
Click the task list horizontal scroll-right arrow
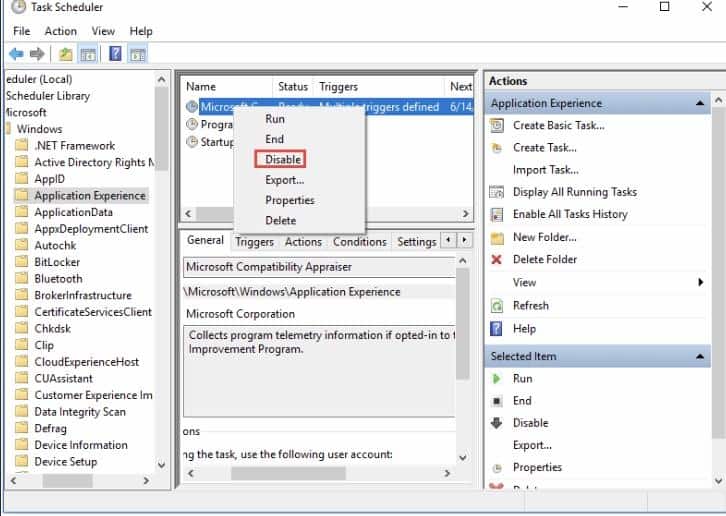click(465, 214)
